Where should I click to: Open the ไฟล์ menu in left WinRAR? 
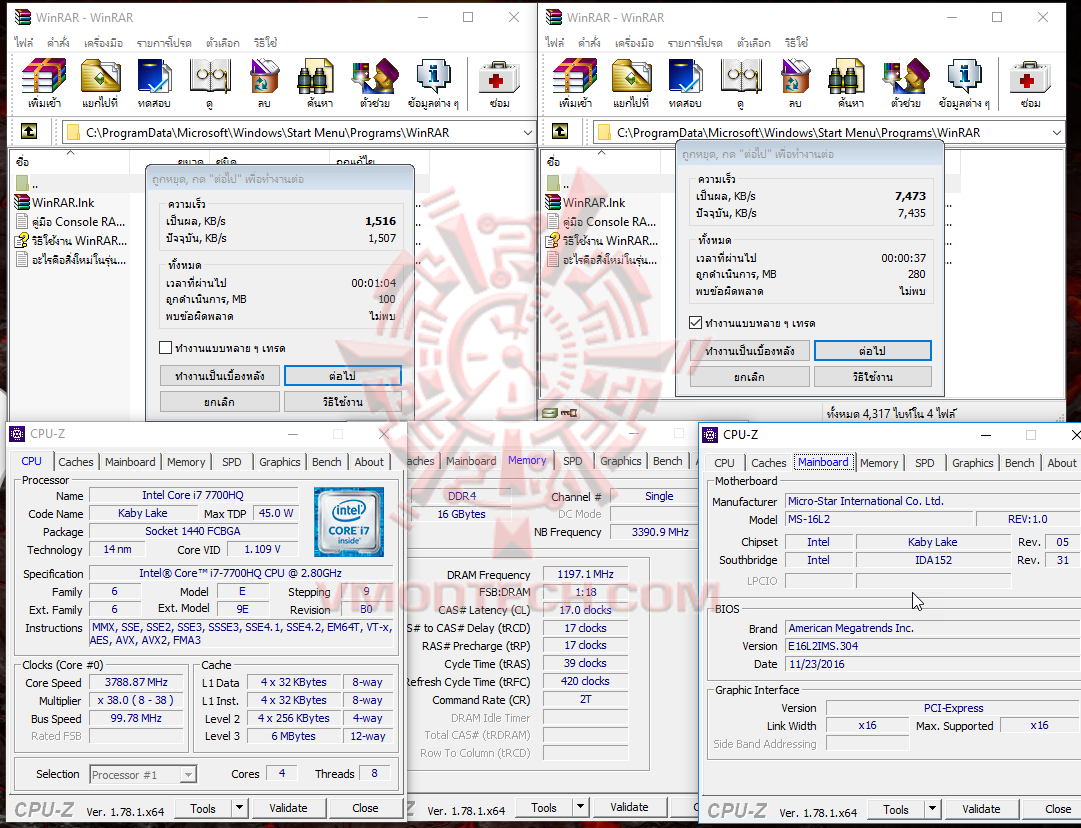point(23,43)
